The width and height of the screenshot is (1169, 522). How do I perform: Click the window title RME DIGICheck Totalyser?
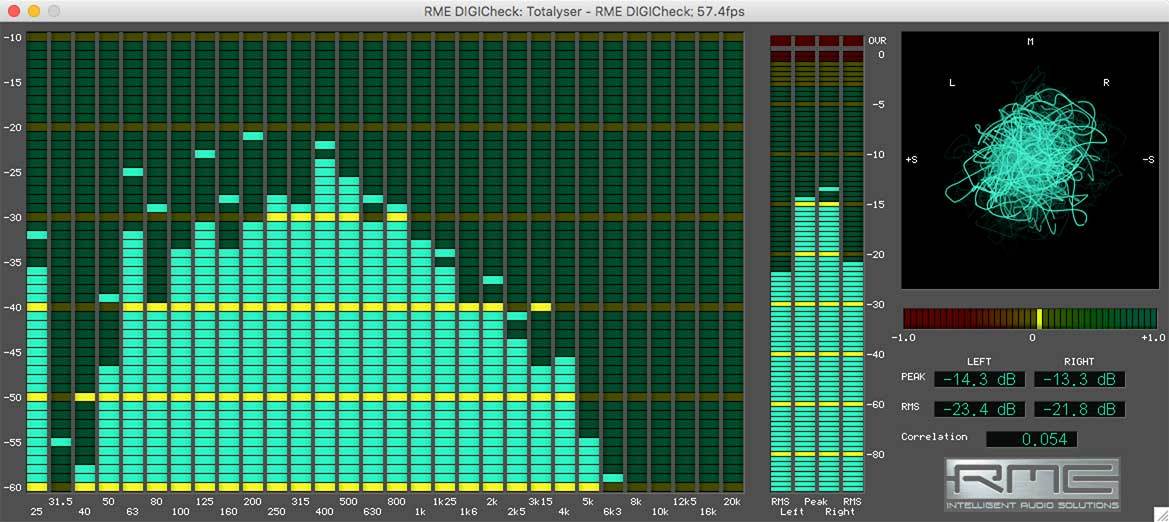pos(584,11)
